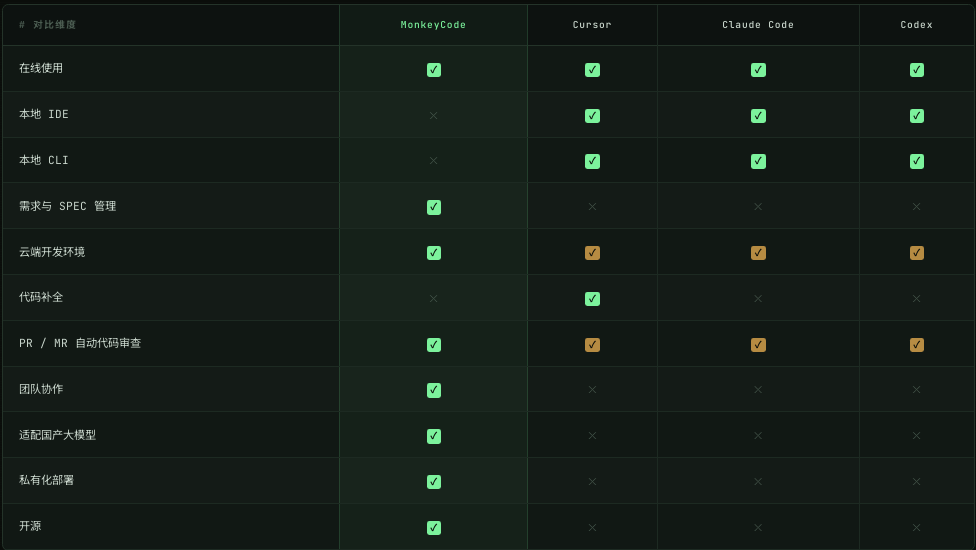Click the MonkeyCode column header

433,25
